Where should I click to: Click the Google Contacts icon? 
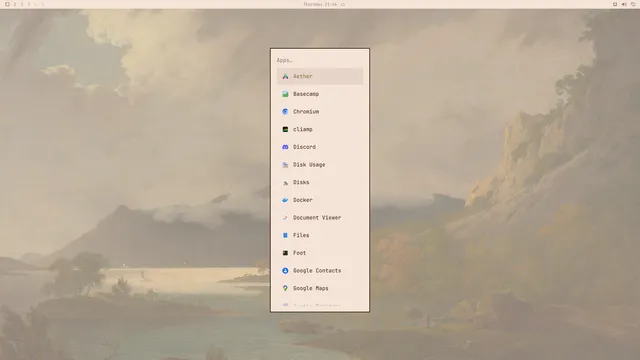285,271
